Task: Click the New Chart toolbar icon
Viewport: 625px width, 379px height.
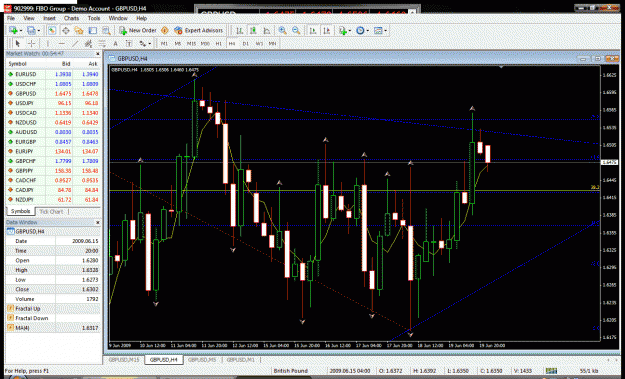Action: [x=13, y=30]
